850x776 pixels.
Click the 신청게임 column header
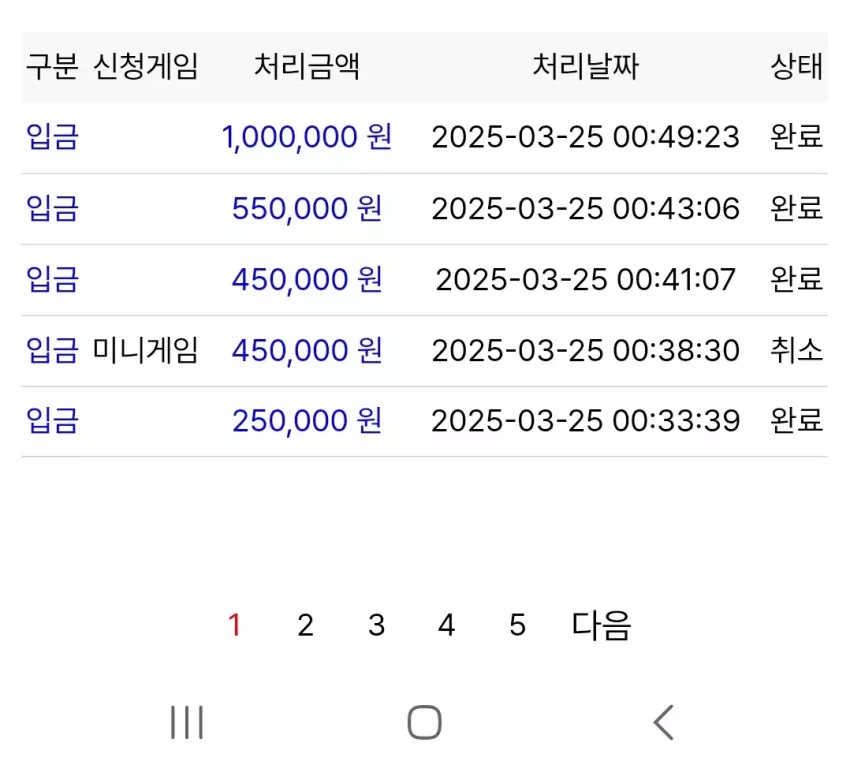pos(145,67)
